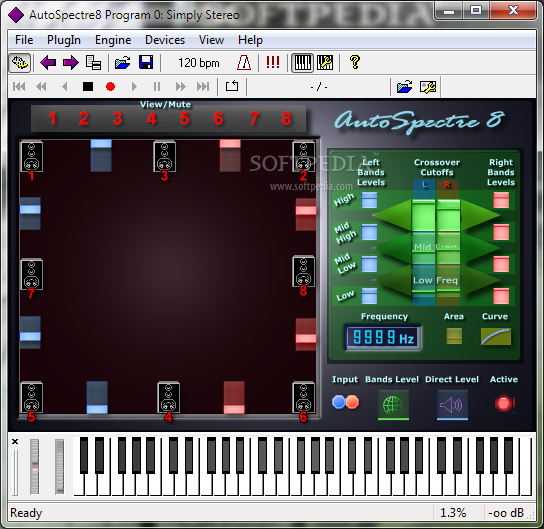Click speaker 5 icon in the panning area
Viewport: 544px width, 529px height.
(31, 397)
